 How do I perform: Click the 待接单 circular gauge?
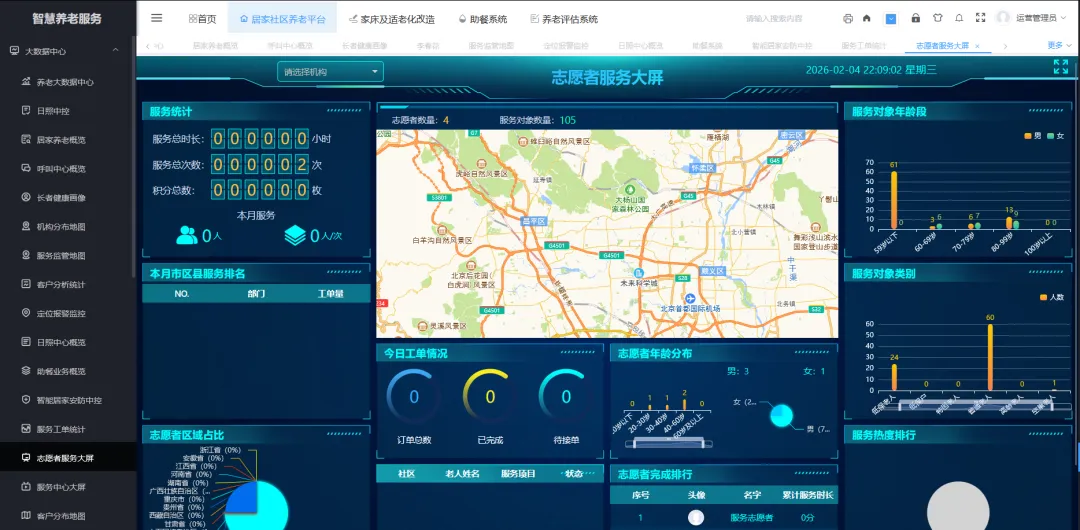click(x=565, y=396)
